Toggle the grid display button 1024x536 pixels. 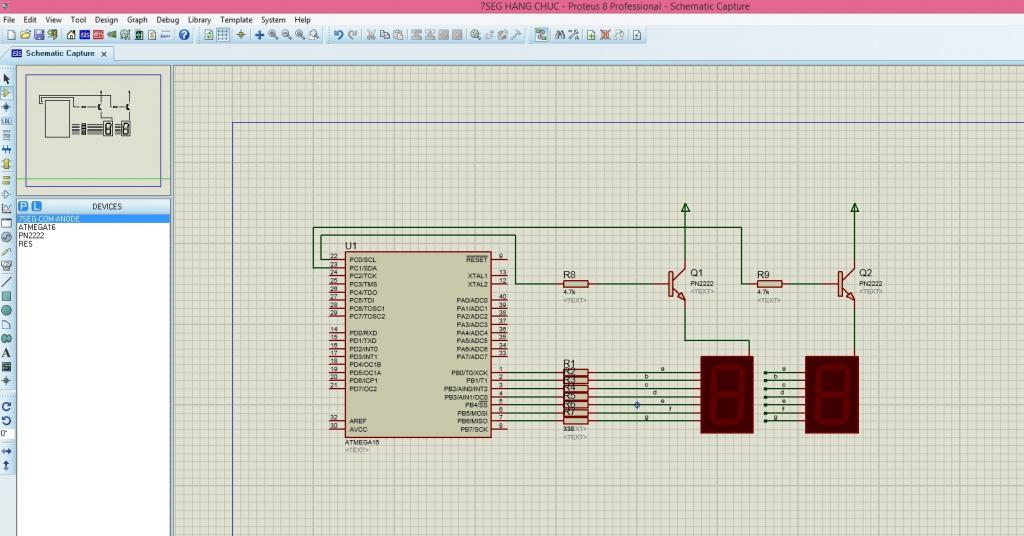[x=223, y=35]
